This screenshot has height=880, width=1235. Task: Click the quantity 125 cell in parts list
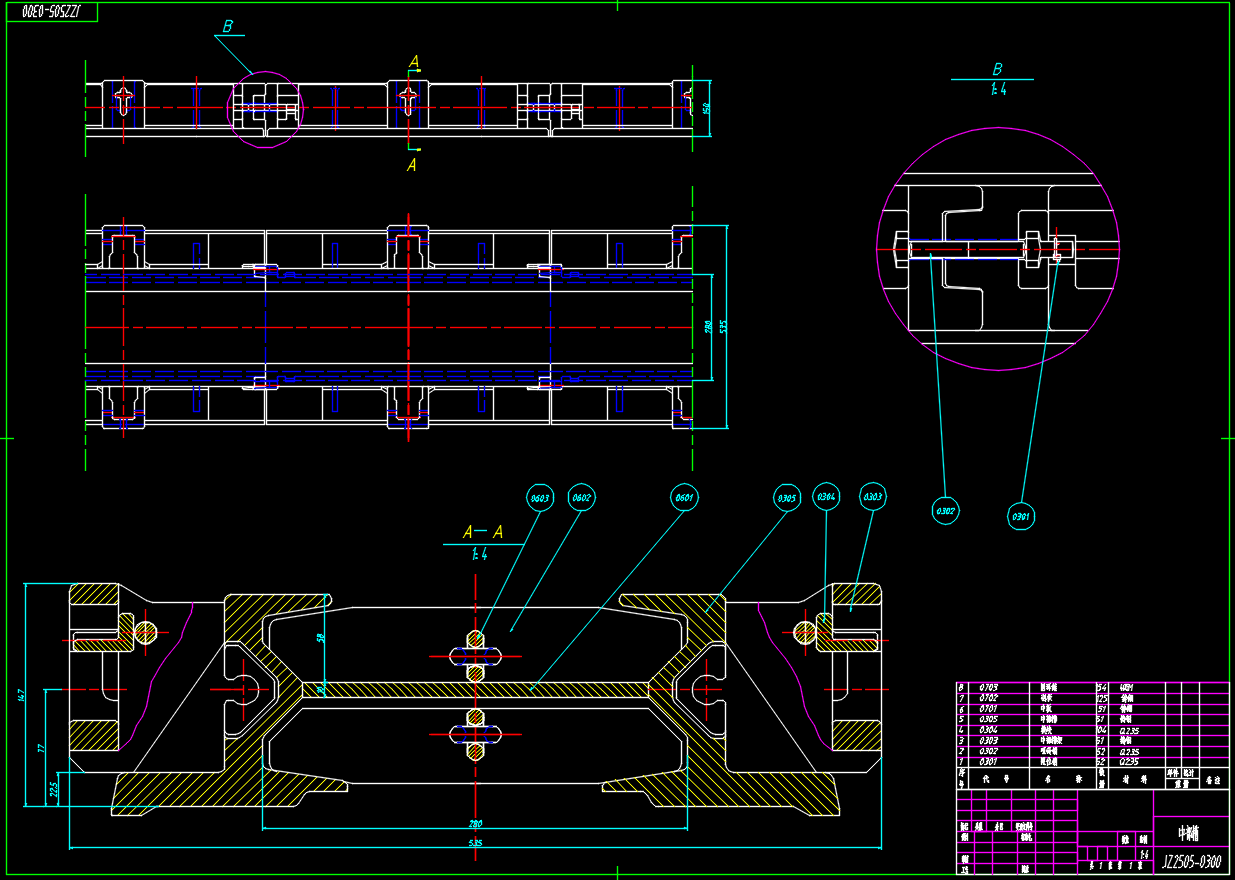1103,698
